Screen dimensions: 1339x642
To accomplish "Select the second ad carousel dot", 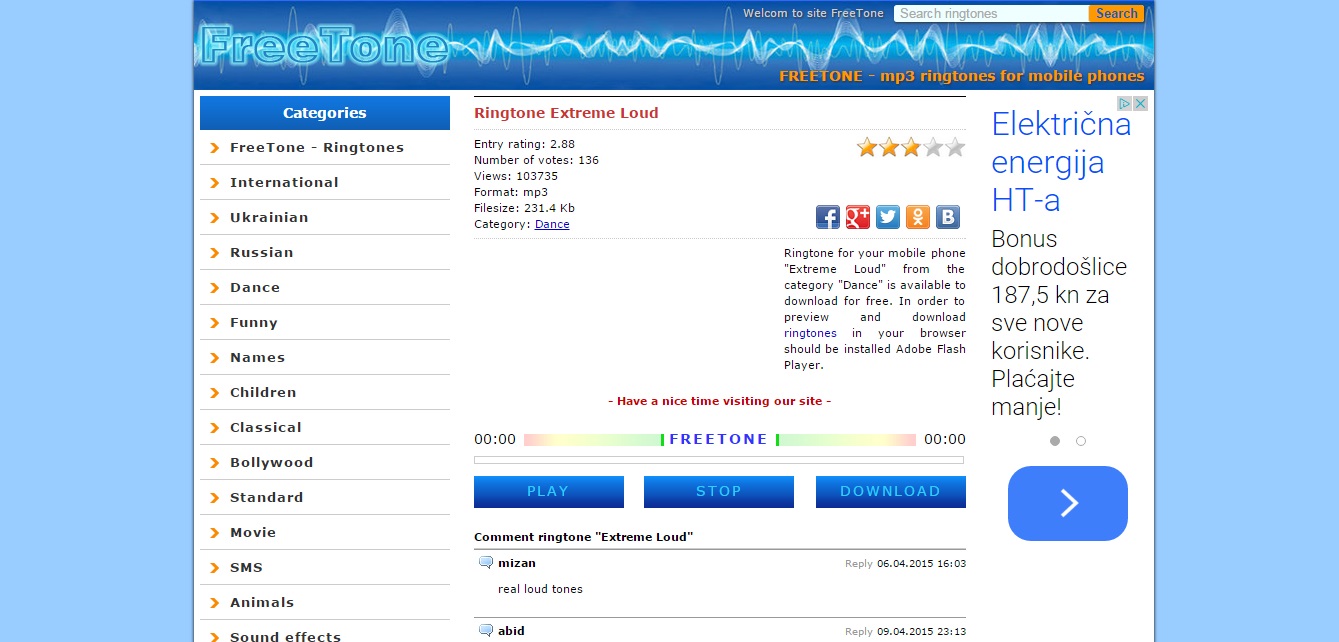I will (x=1081, y=441).
